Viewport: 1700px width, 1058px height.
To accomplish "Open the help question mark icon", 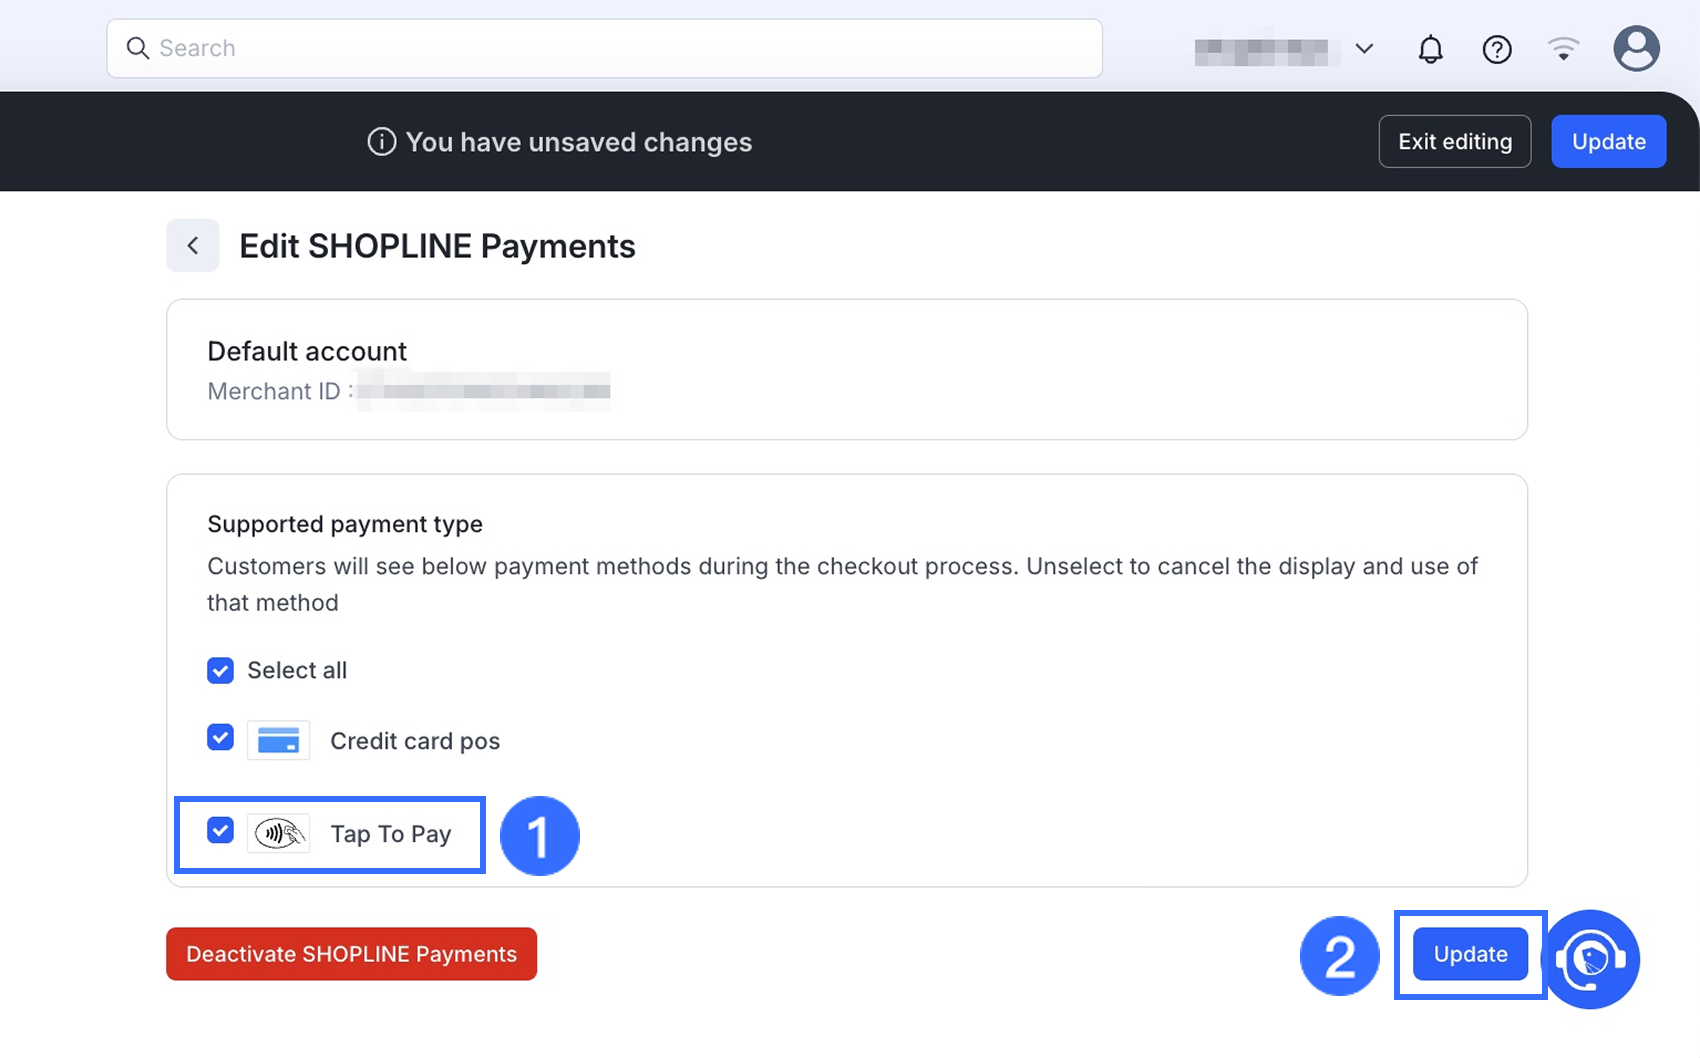I will tap(1497, 49).
